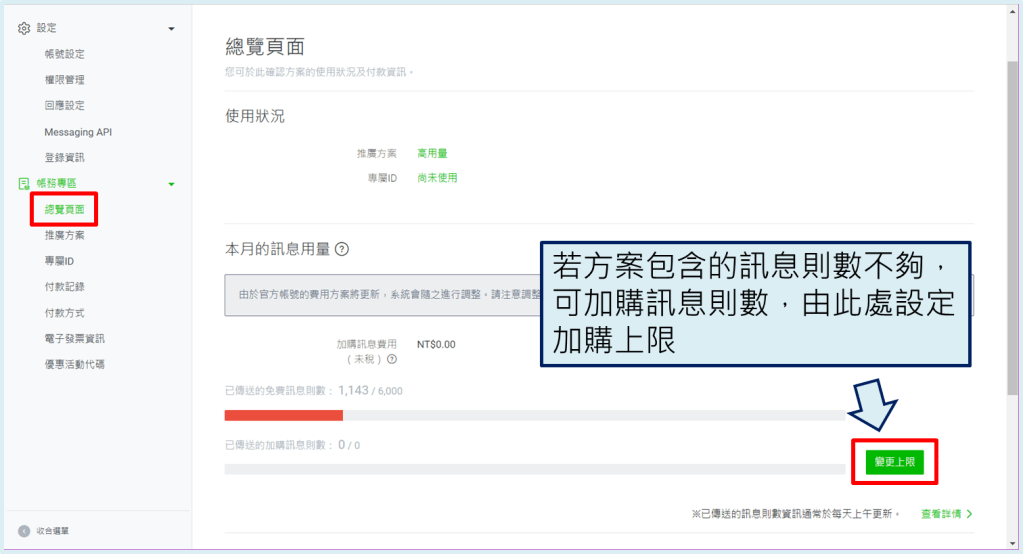Collapse the 帳務專區 section dropdown arrow
Image resolution: width=1023 pixels, height=554 pixels.
171,184
